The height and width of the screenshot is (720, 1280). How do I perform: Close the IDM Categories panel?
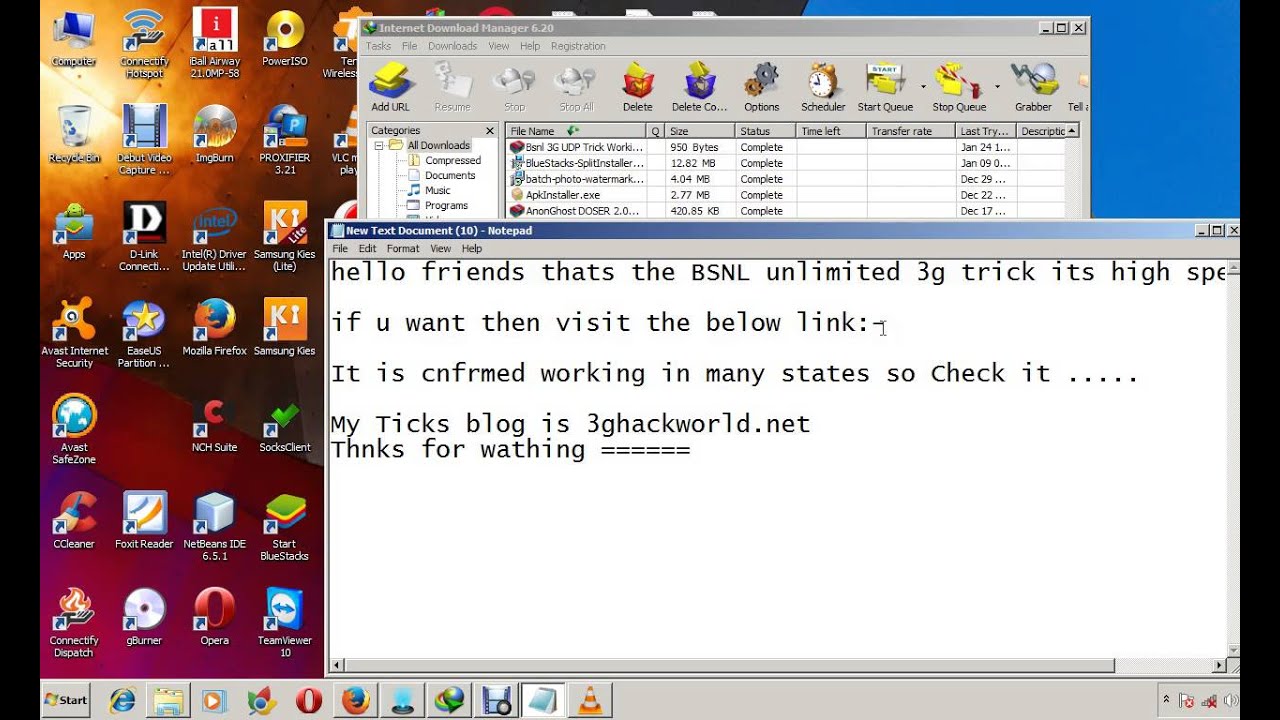click(x=490, y=131)
